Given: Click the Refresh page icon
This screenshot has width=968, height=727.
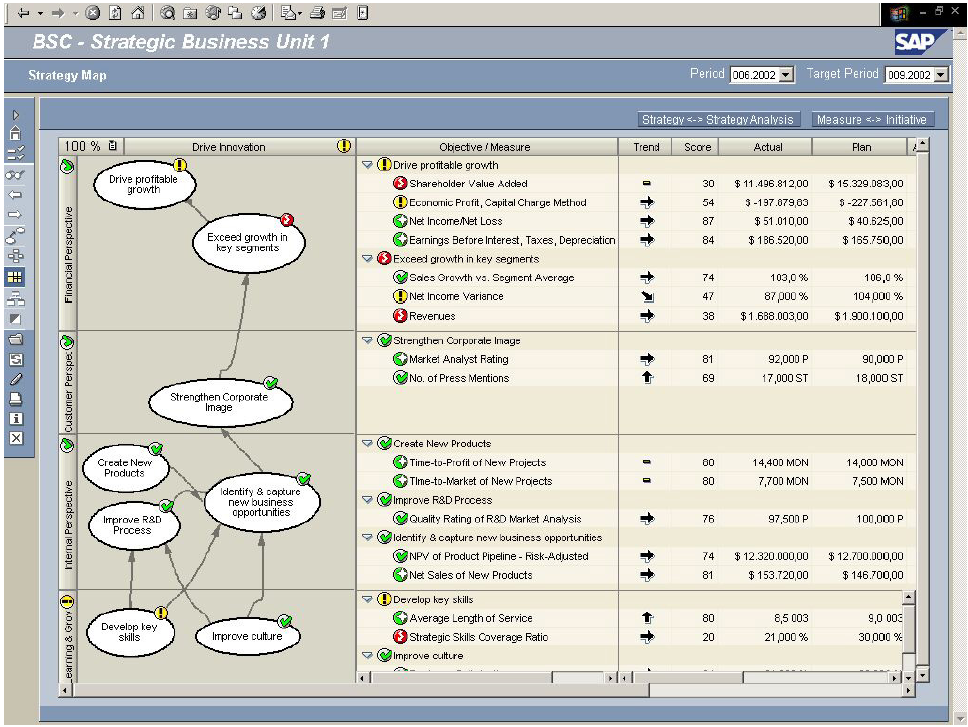Looking at the screenshot, I should pos(115,13).
